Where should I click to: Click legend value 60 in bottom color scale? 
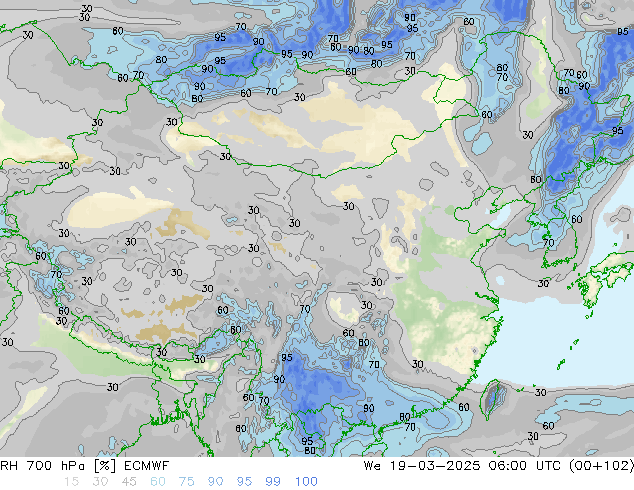158,482
